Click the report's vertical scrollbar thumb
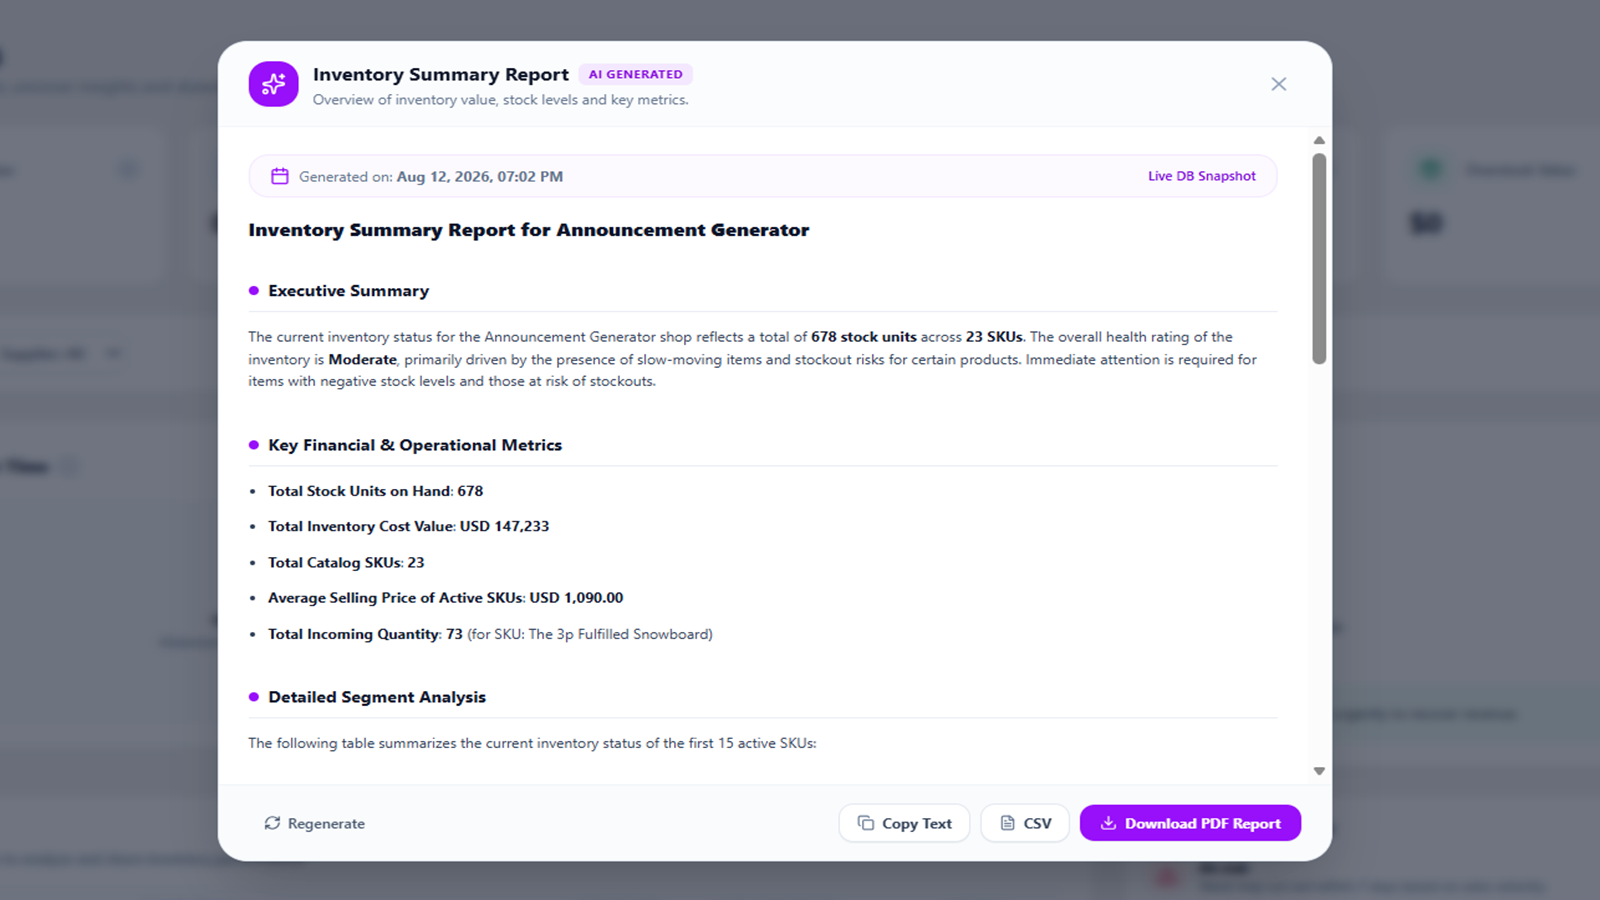 tap(1319, 258)
